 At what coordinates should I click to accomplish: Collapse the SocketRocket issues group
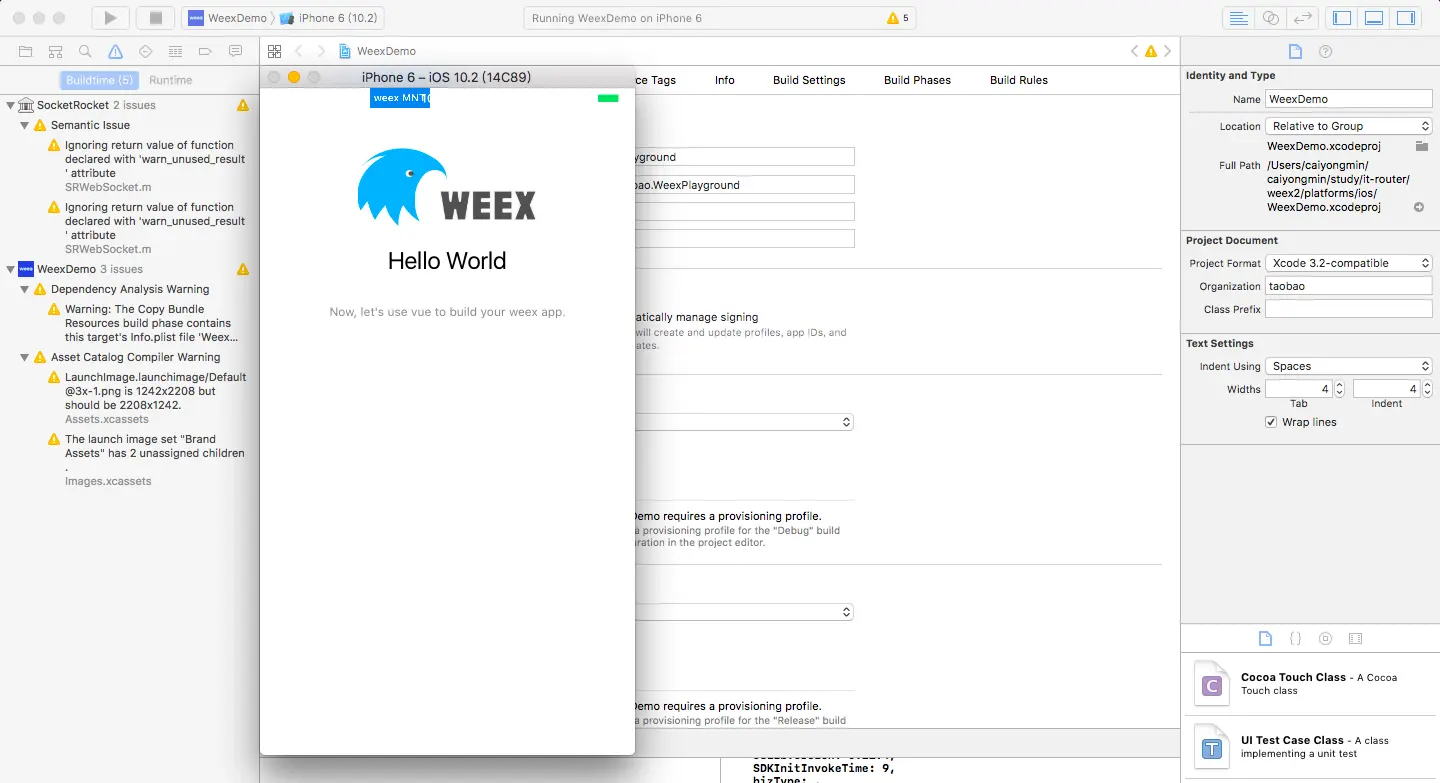[10, 105]
